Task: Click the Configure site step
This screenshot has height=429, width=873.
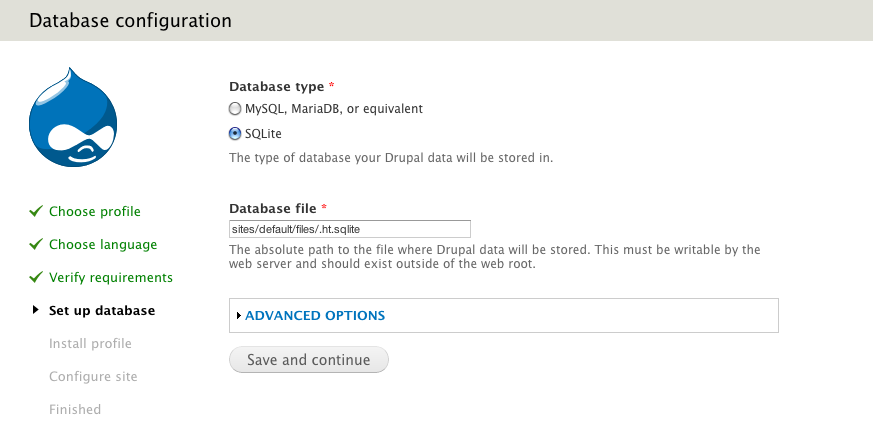Action: pos(93,376)
